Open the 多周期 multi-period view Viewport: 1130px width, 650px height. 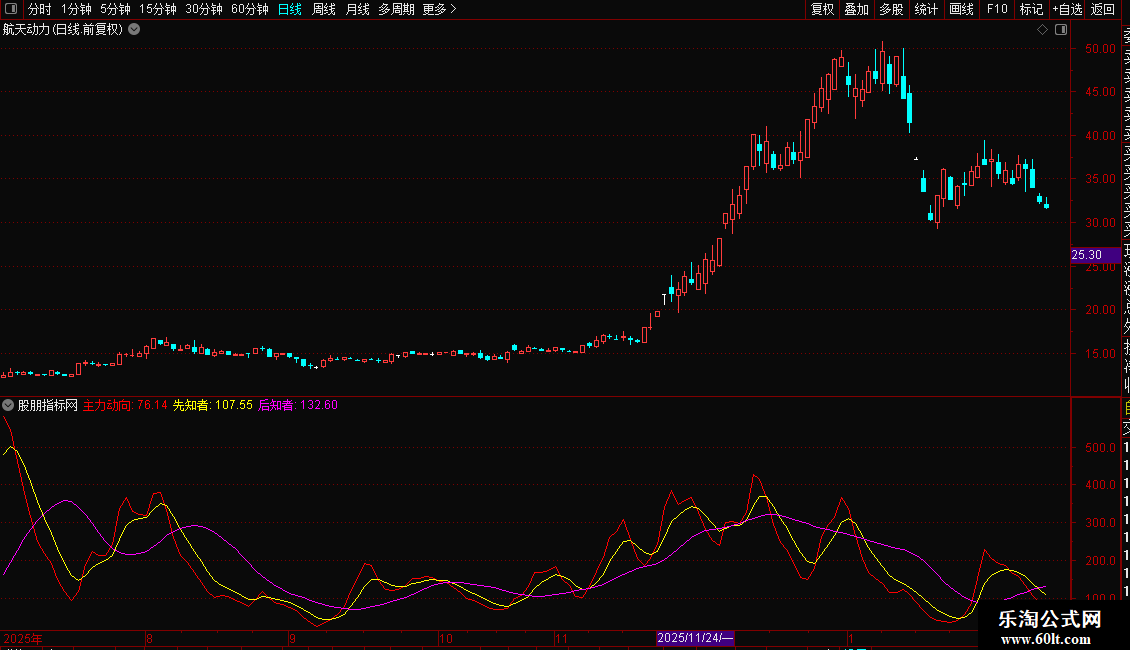pyautogui.click(x=396, y=9)
